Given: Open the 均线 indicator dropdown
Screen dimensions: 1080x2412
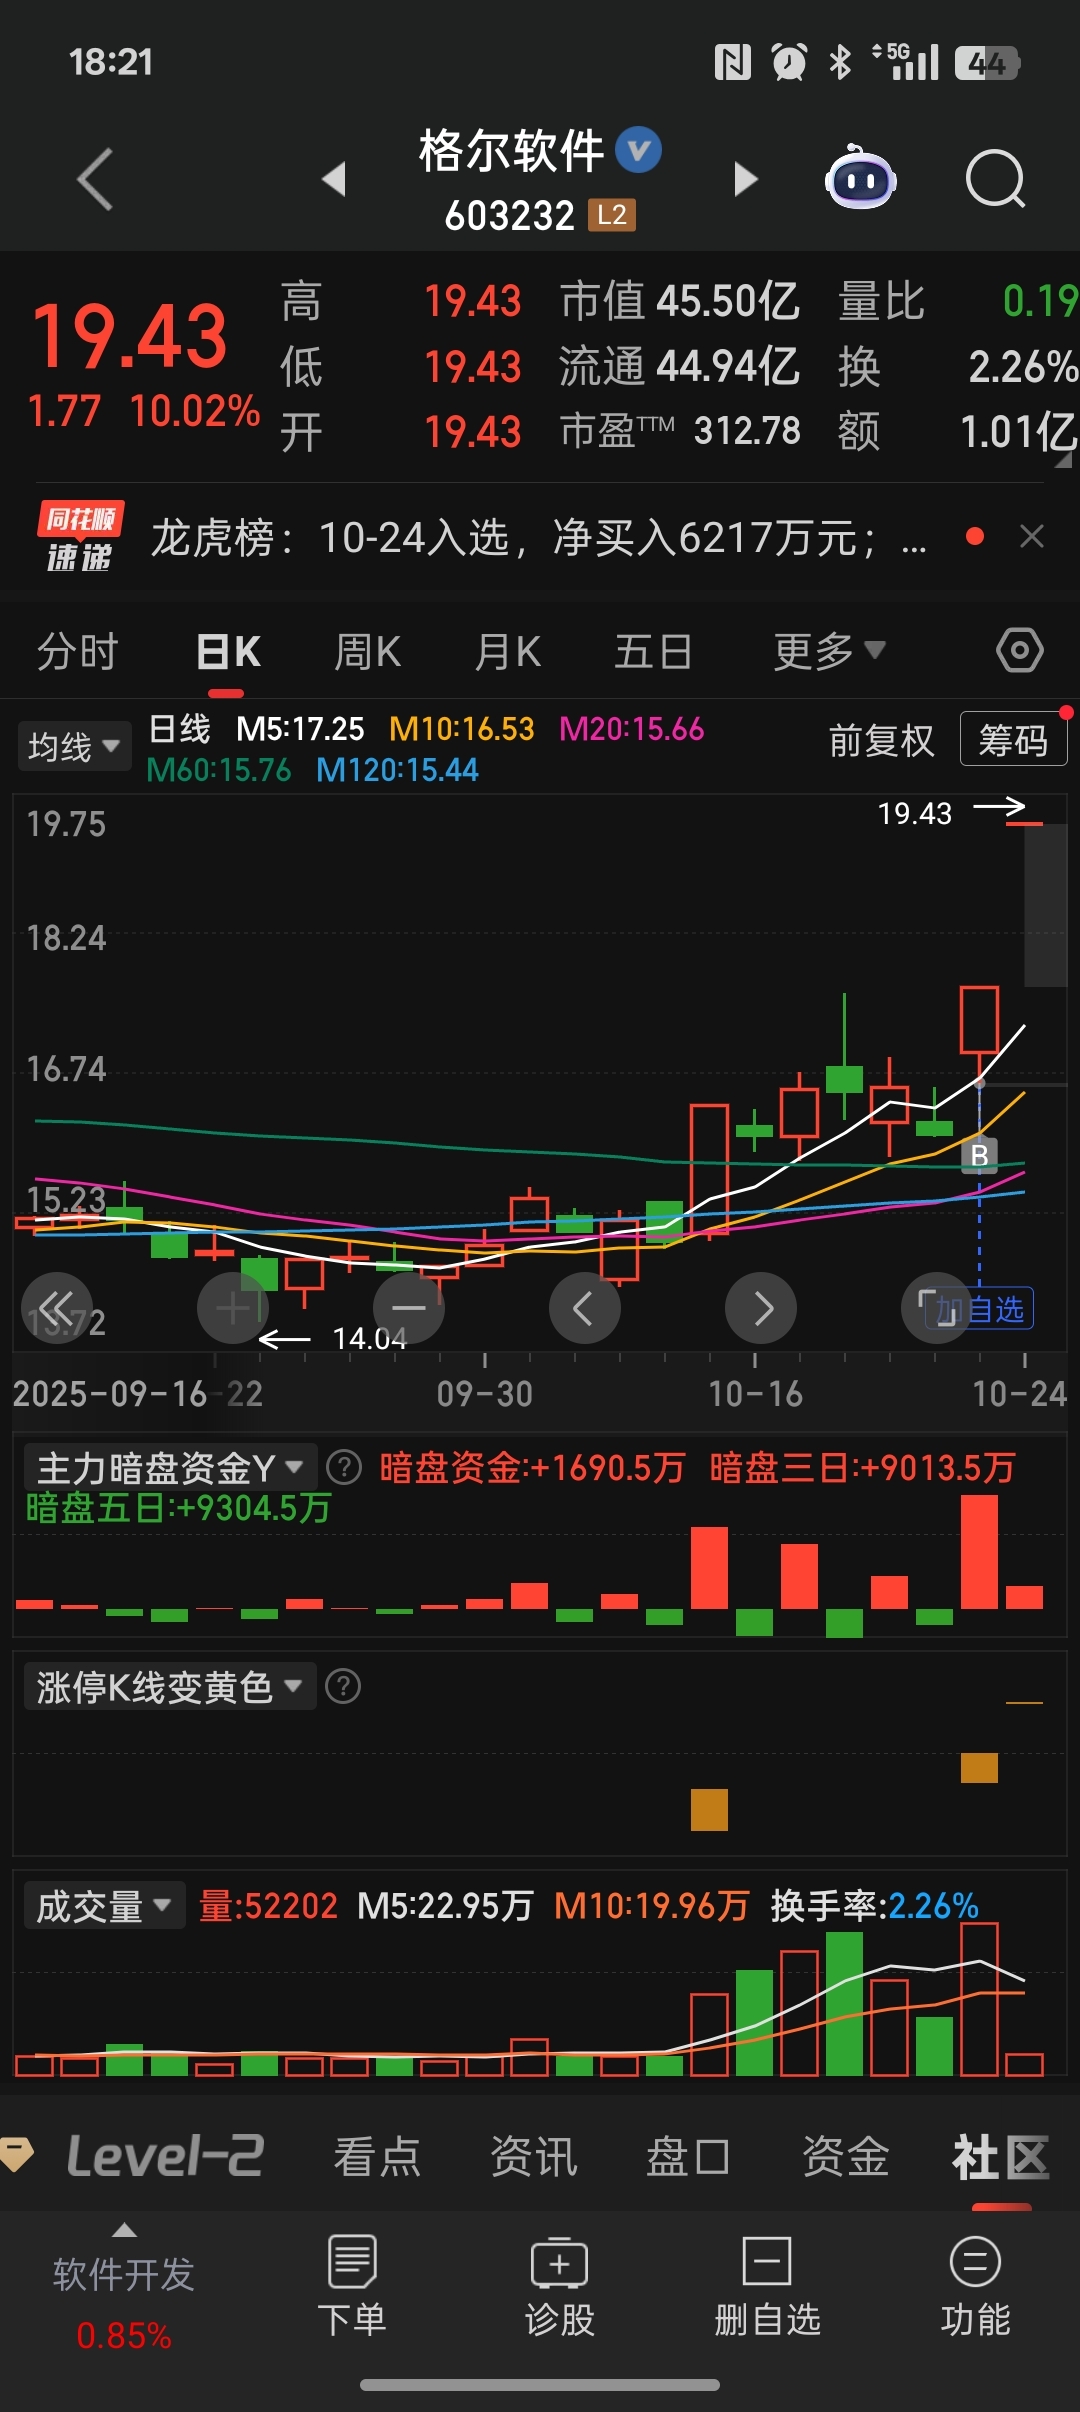Looking at the screenshot, I should [x=74, y=746].
